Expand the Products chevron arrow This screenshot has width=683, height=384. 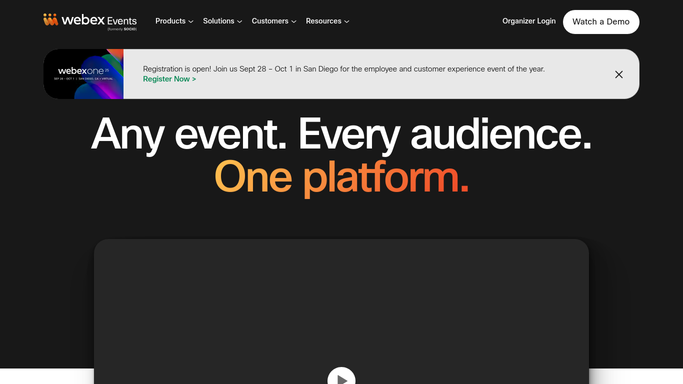click(x=191, y=21)
